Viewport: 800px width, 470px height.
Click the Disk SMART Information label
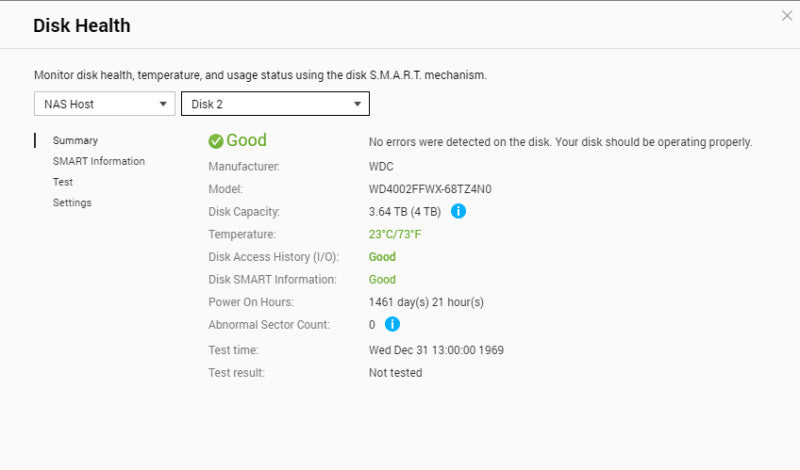point(272,280)
